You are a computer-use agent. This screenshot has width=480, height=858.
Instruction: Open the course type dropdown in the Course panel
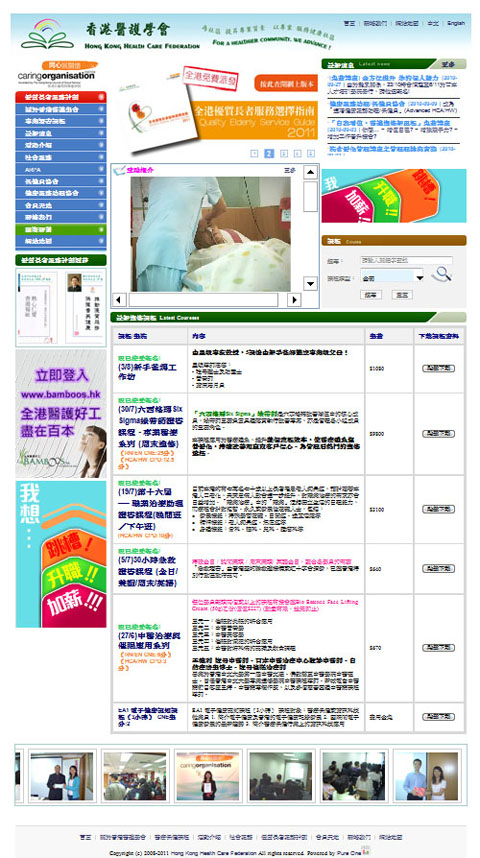392,277
